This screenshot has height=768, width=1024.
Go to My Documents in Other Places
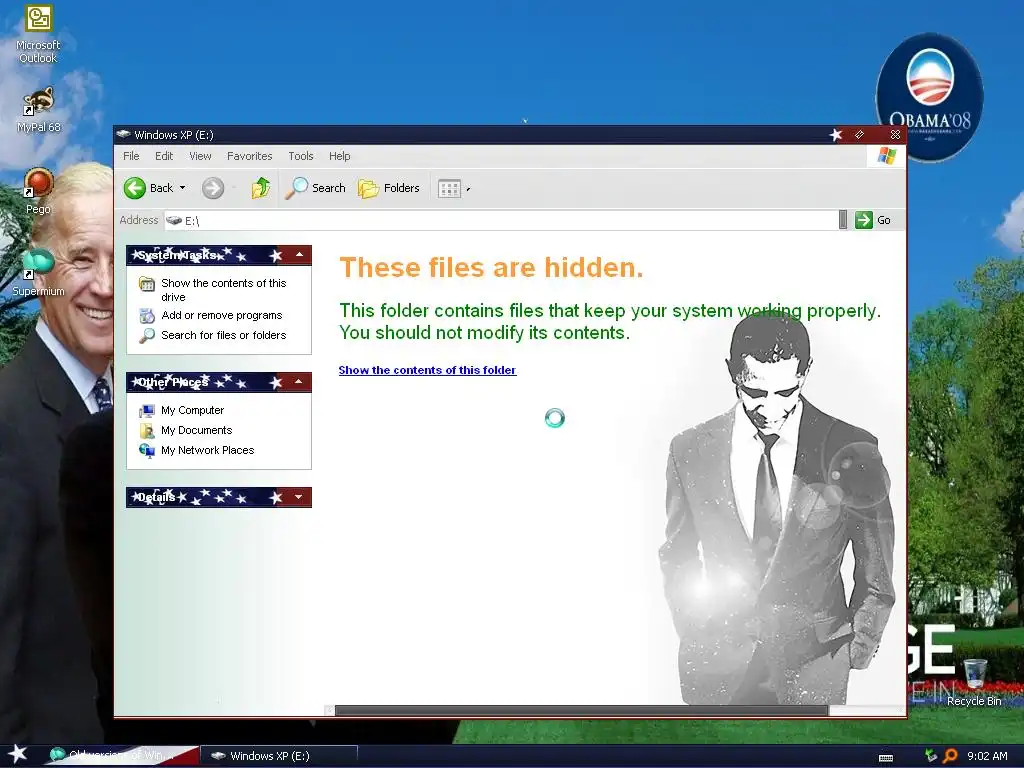[x=185, y=430]
